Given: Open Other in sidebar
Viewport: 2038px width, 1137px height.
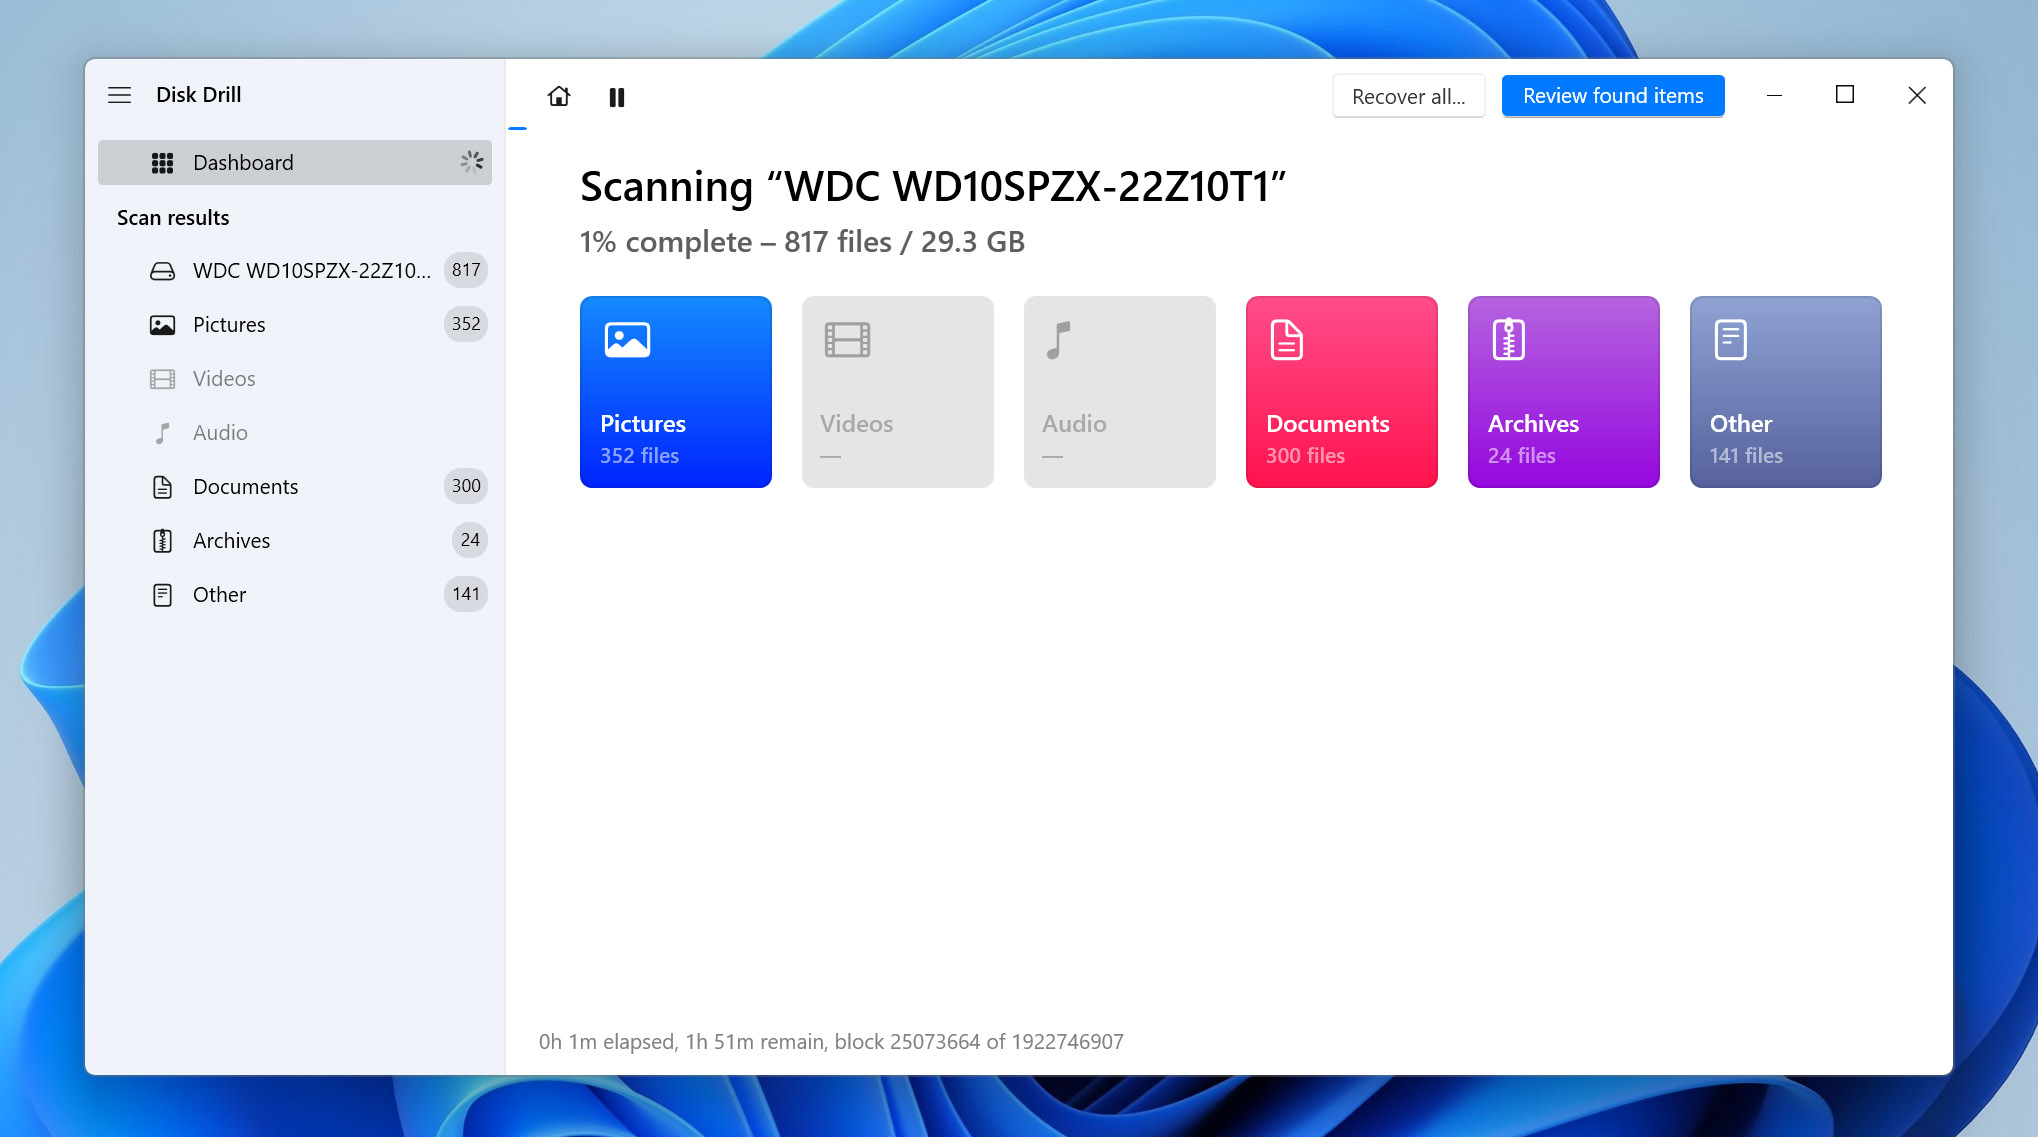Looking at the screenshot, I should [x=295, y=594].
